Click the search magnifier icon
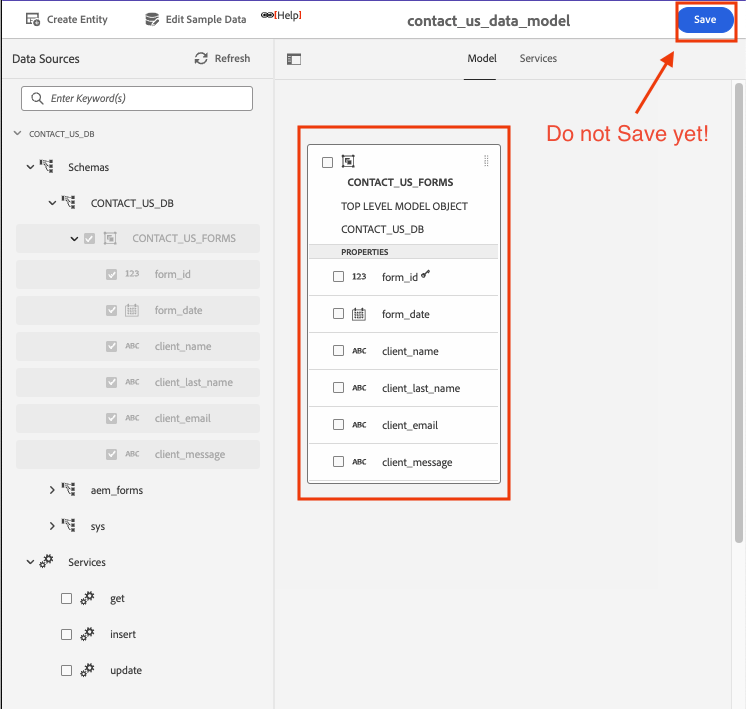The height and width of the screenshot is (709, 746). [x=37, y=98]
